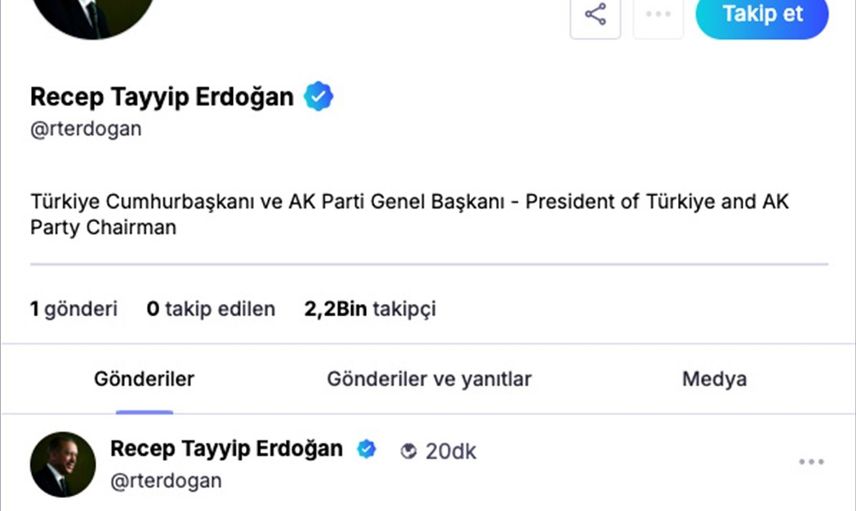Click the @rterdogan handle on the post

(x=166, y=481)
